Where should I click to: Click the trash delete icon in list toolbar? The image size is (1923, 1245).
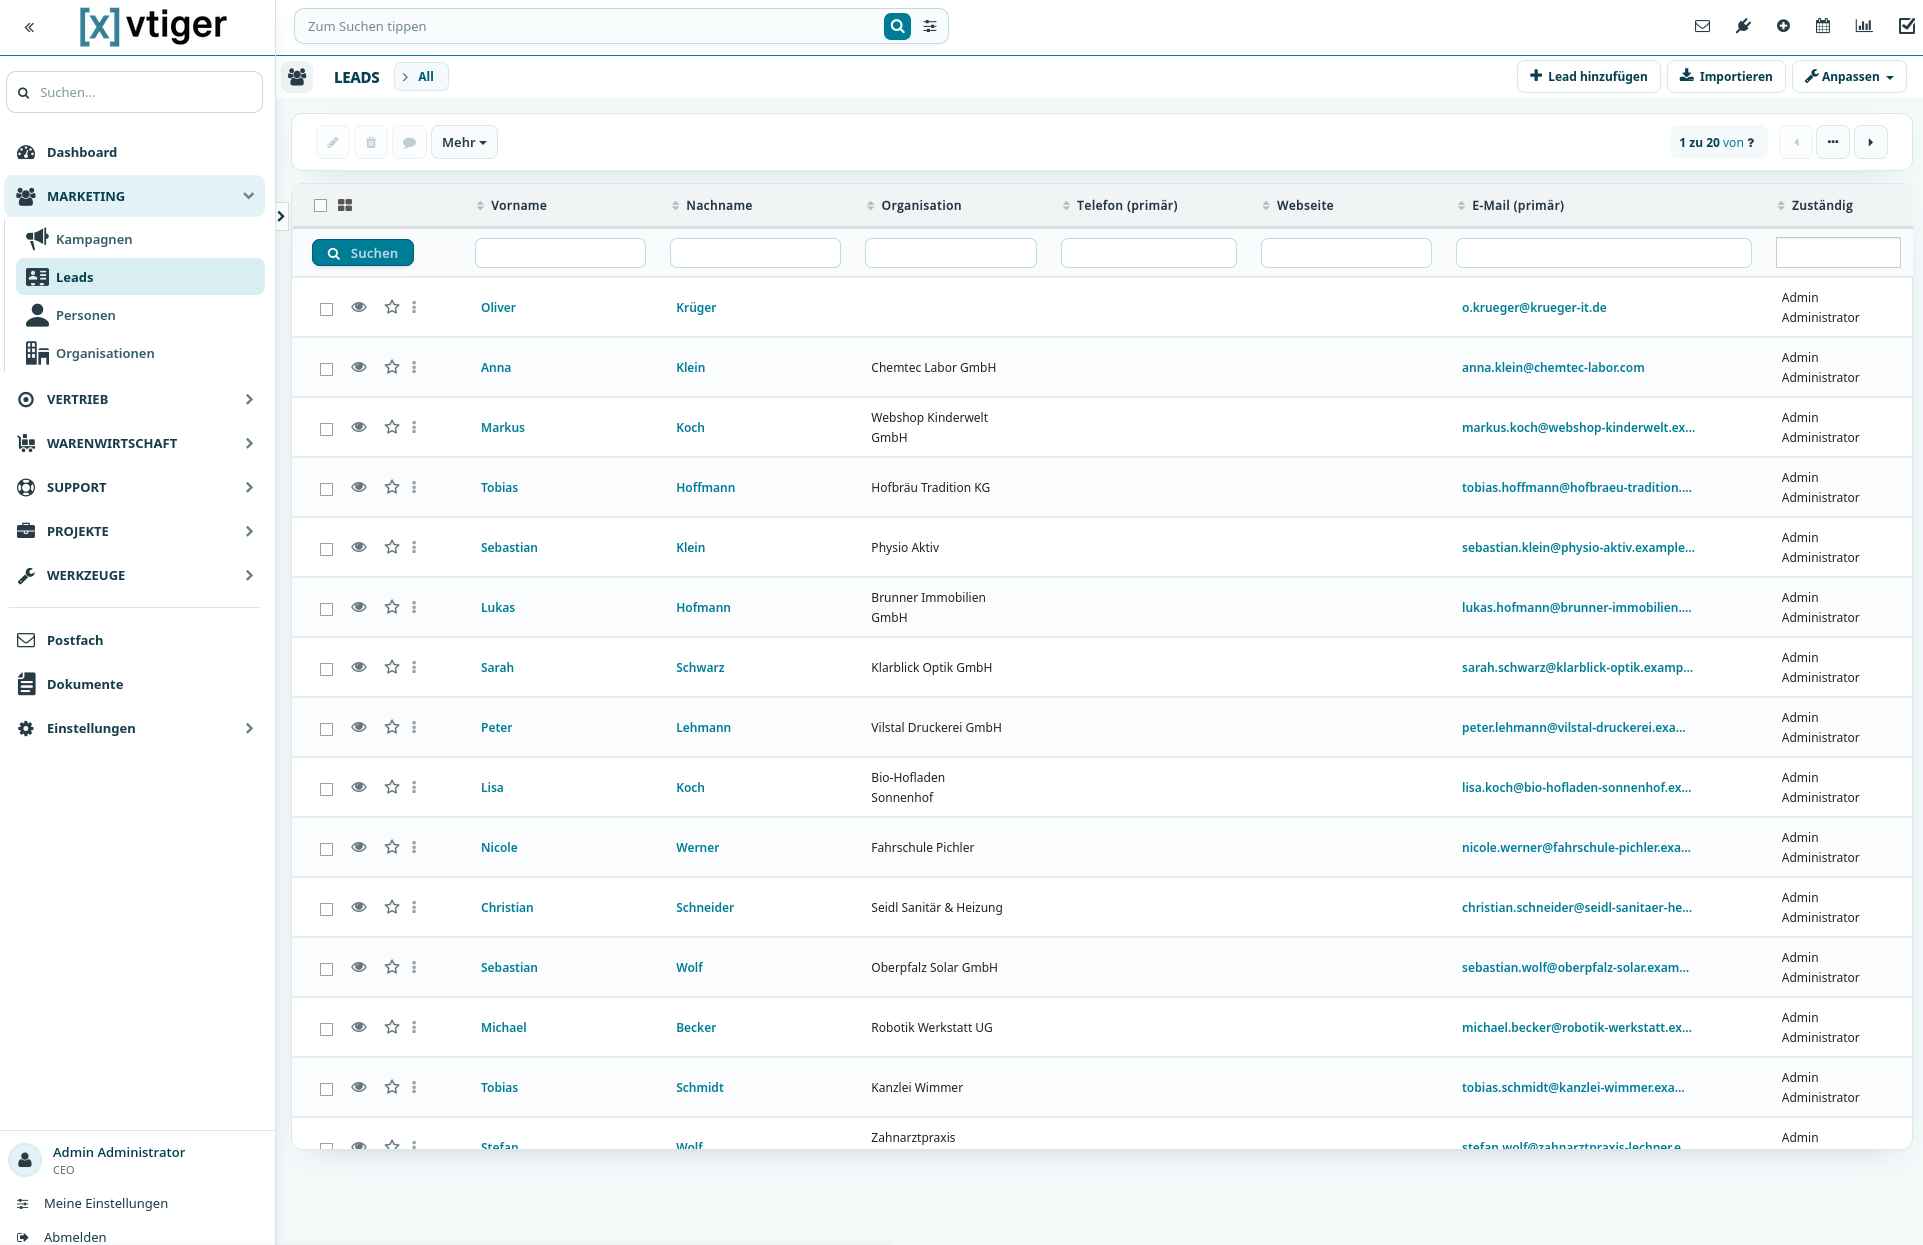coord(371,142)
